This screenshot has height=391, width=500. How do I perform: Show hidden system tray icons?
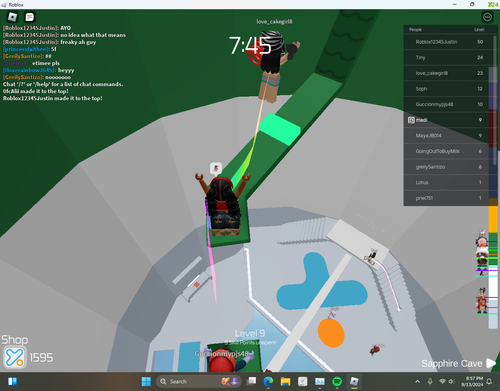(x=417, y=381)
